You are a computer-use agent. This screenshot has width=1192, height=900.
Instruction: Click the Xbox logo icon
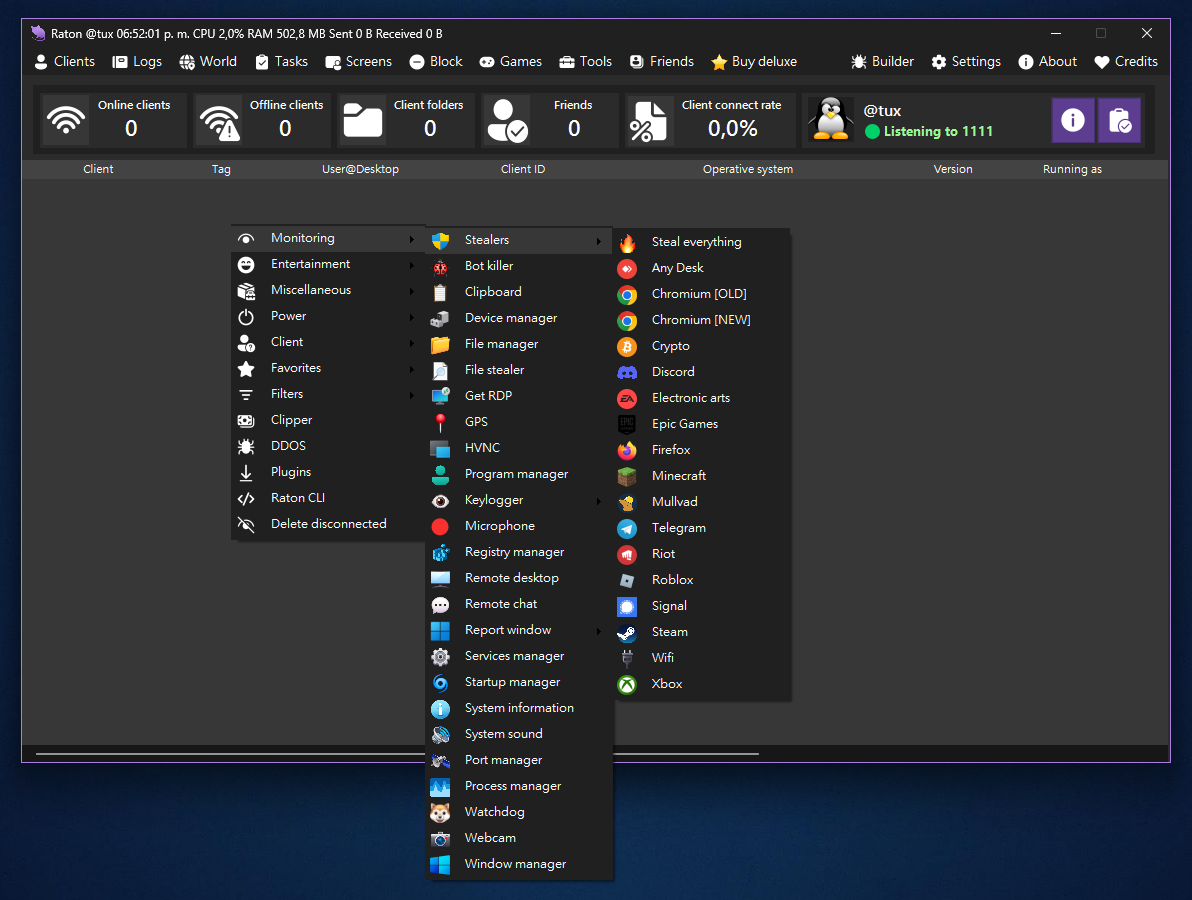coord(627,685)
